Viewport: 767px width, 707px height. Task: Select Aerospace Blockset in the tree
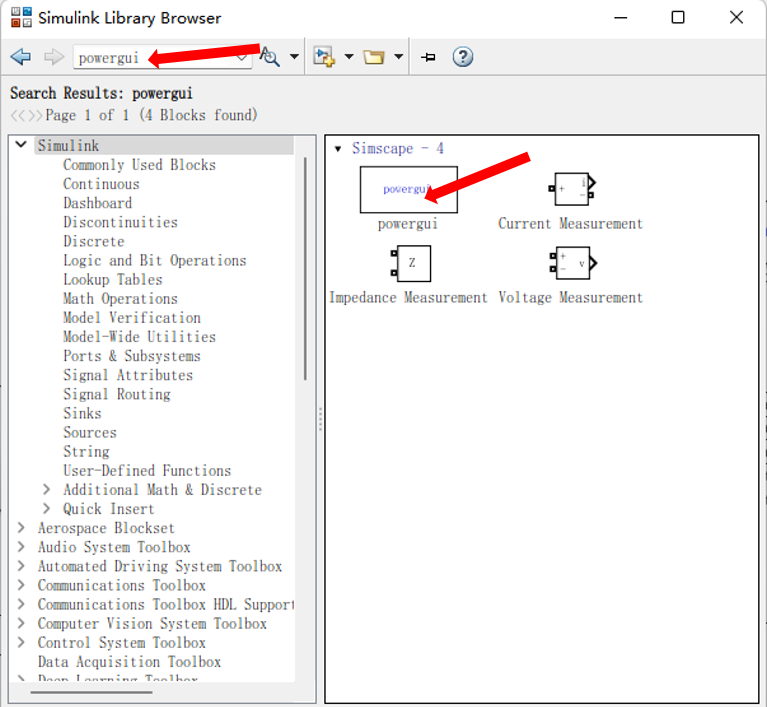click(106, 528)
